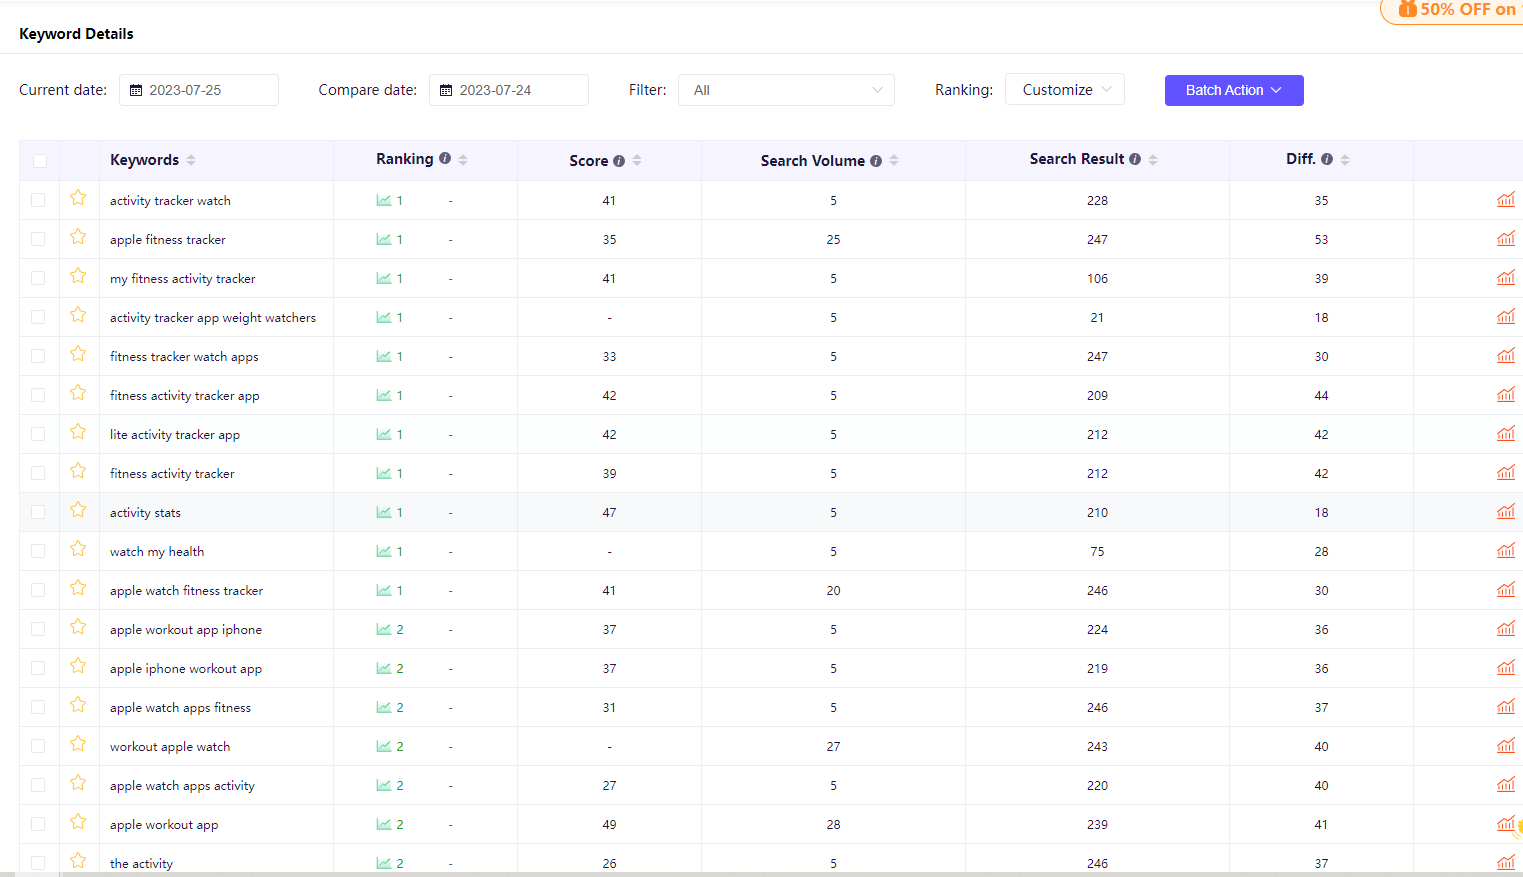Click the Keyword Details heading
The height and width of the screenshot is (877, 1523).
coord(76,33)
